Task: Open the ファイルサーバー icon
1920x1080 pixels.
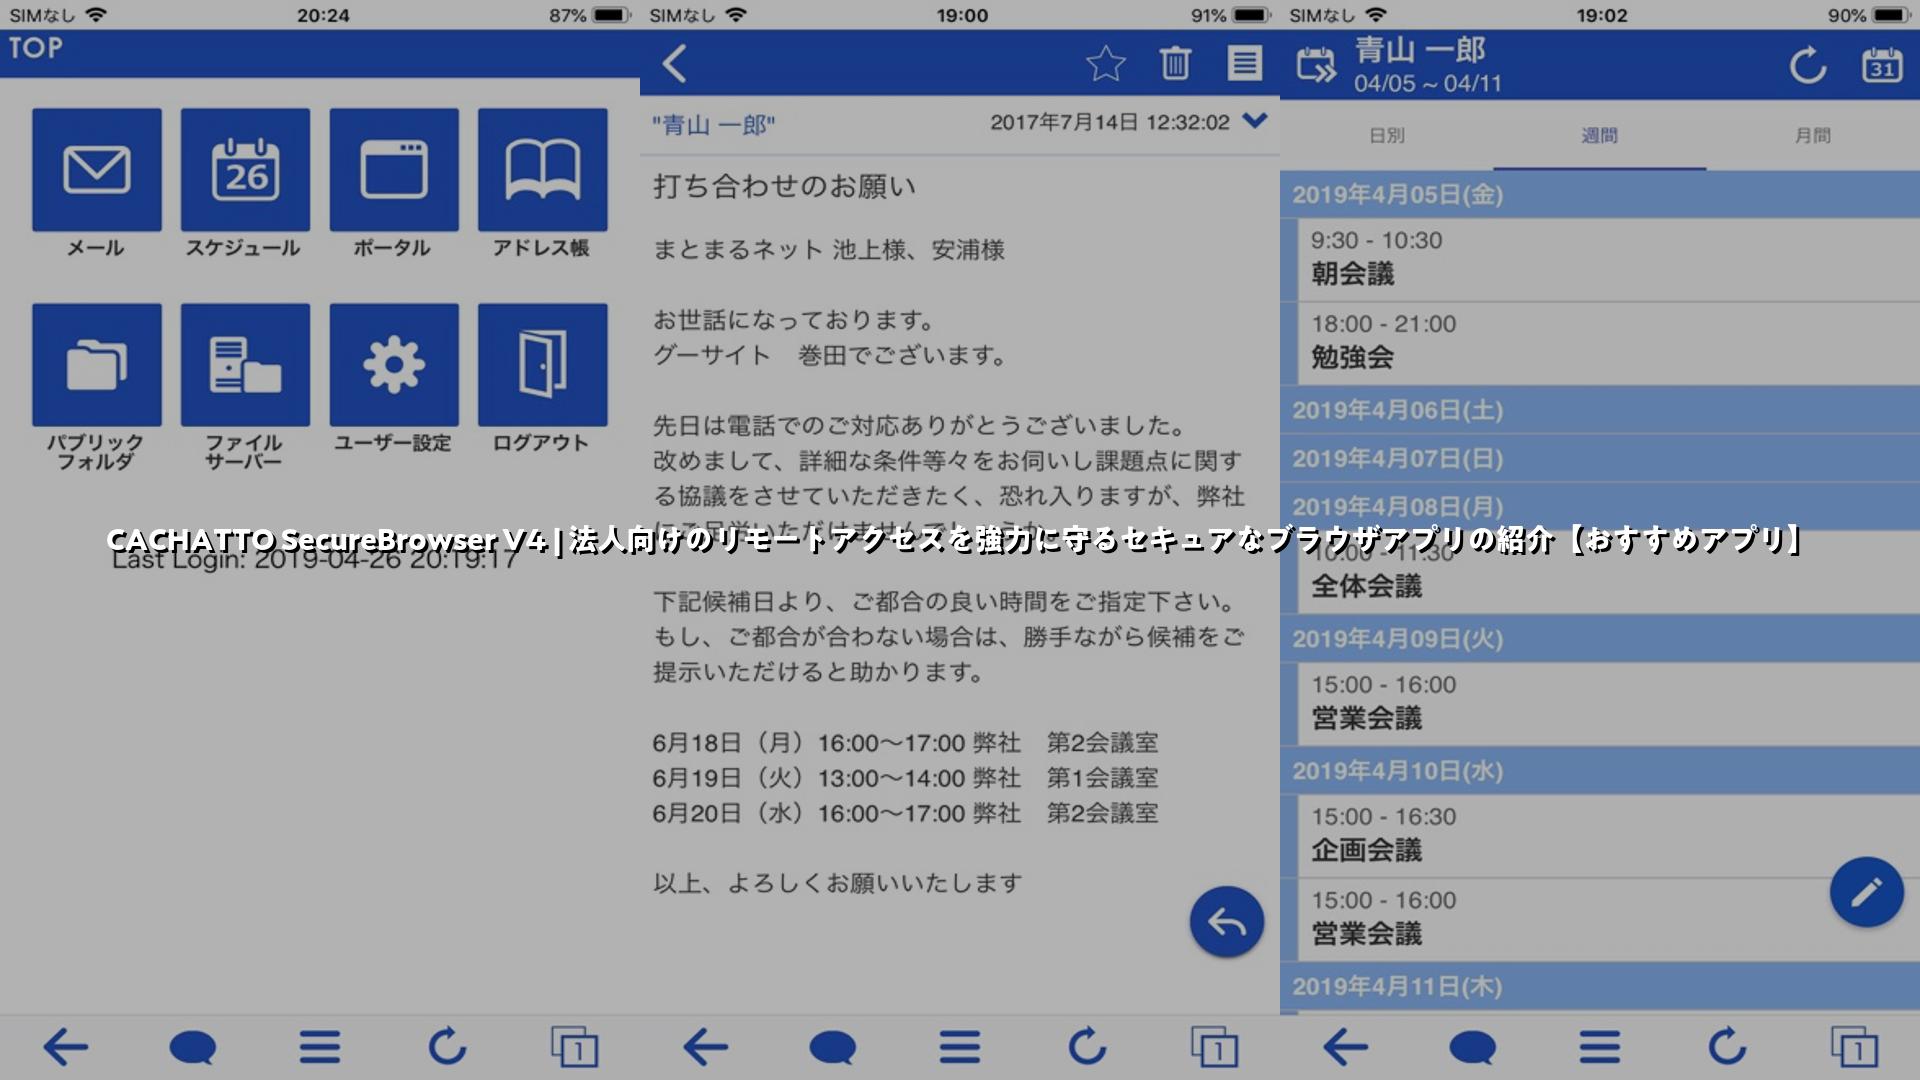Action: point(245,365)
